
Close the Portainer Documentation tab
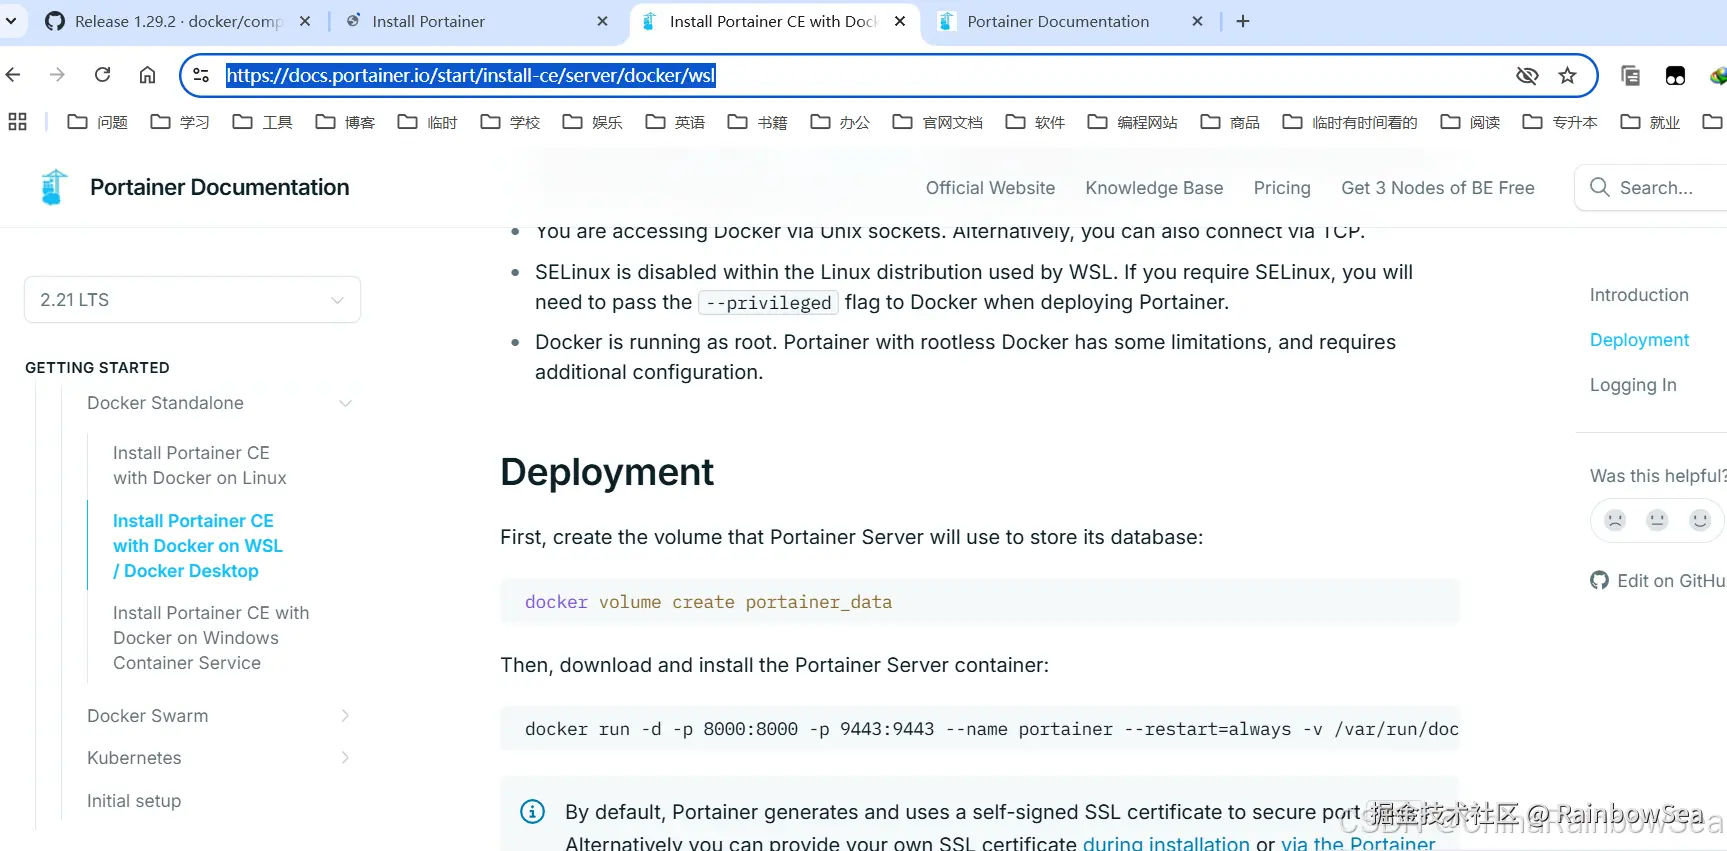click(x=1197, y=21)
